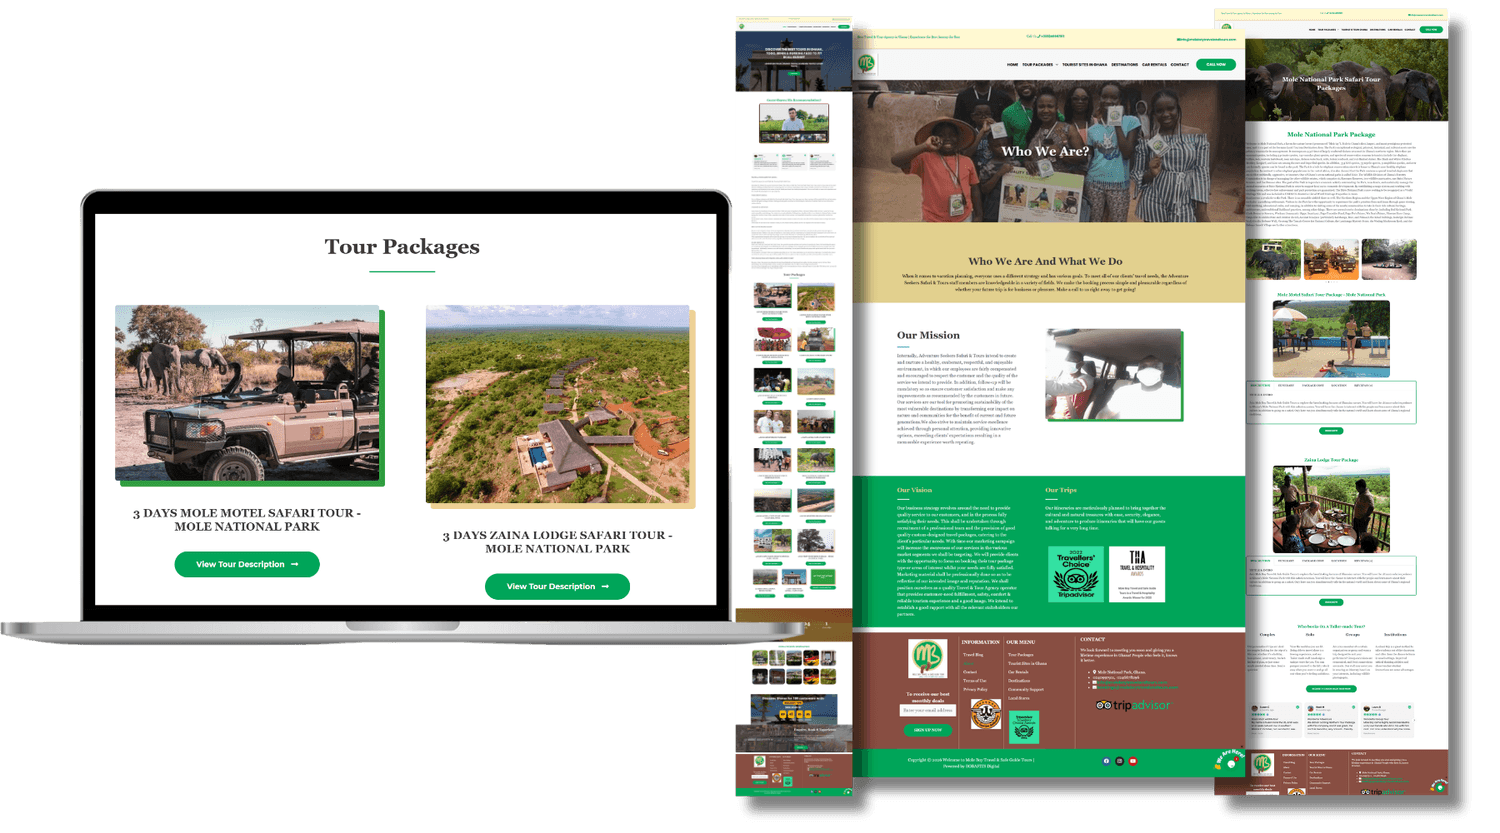
Task: Go to HOME in About page navigation
Action: [x=1012, y=65]
